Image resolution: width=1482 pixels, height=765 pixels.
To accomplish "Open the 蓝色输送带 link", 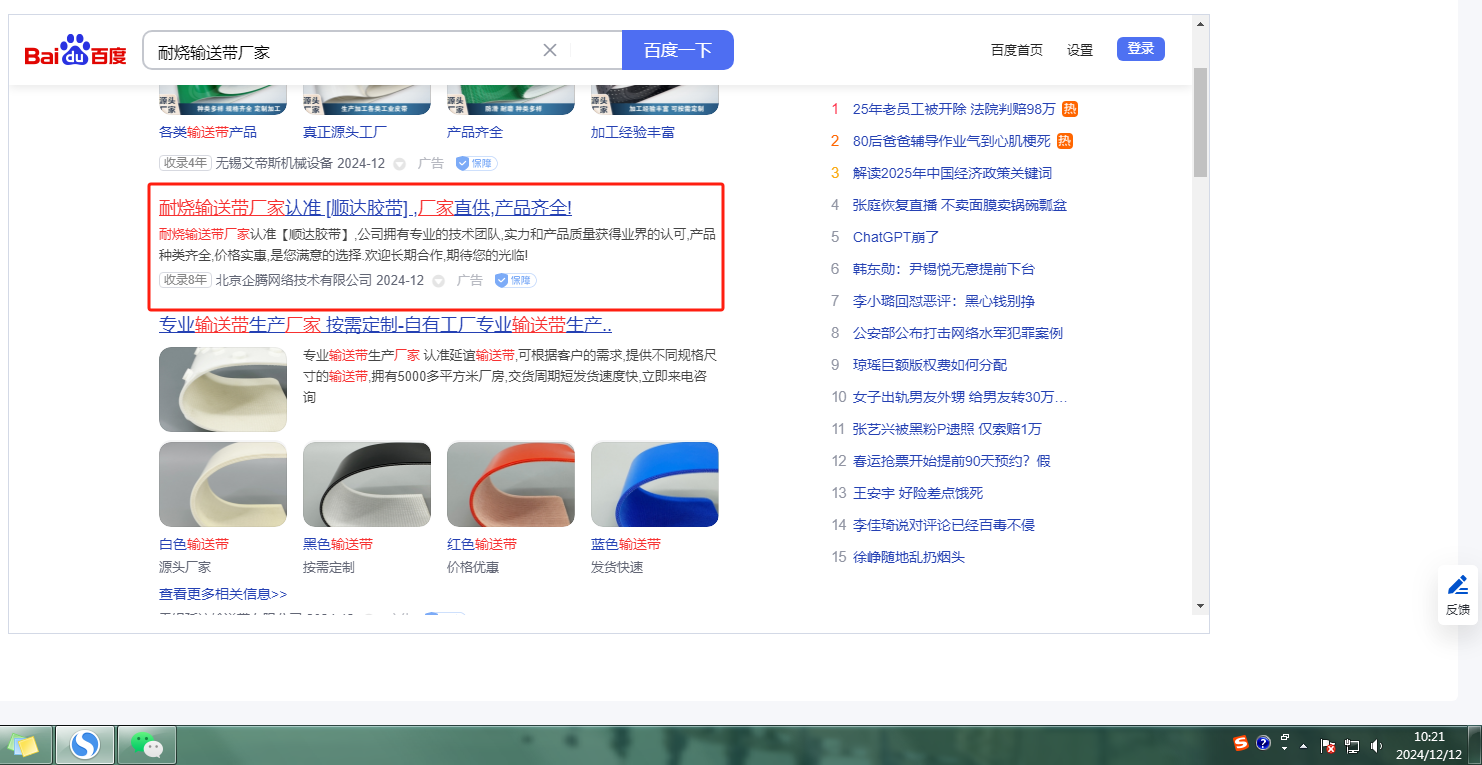I will [x=626, y=544].
